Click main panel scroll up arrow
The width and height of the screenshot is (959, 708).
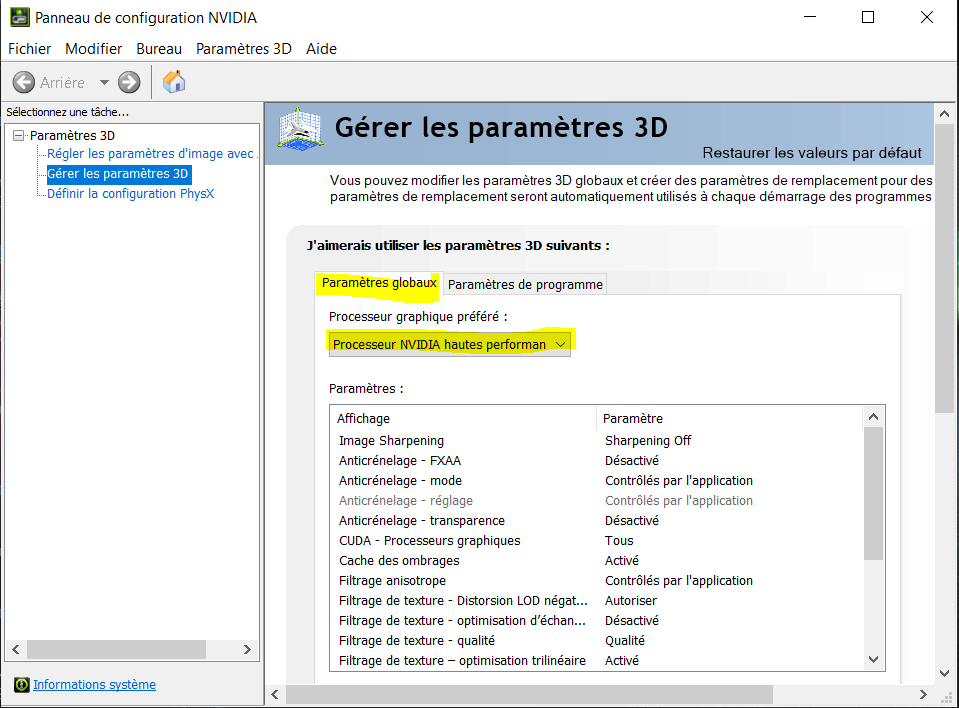944,114
